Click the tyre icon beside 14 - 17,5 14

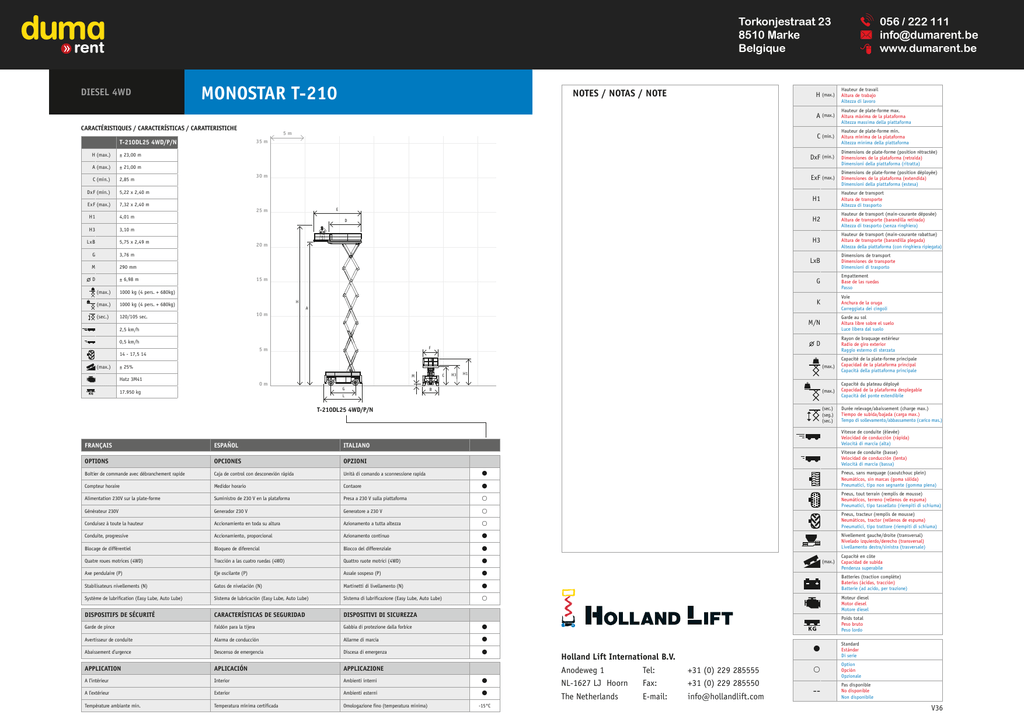[x=91, y=354]
